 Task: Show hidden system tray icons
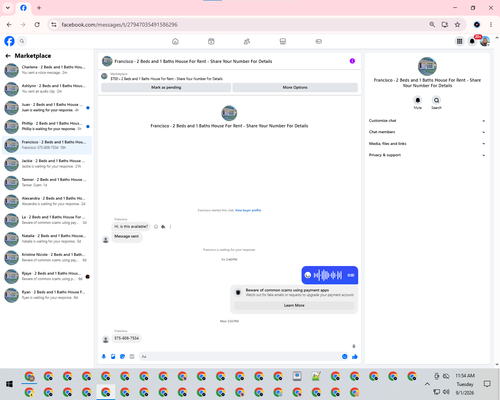click(427, 384)
